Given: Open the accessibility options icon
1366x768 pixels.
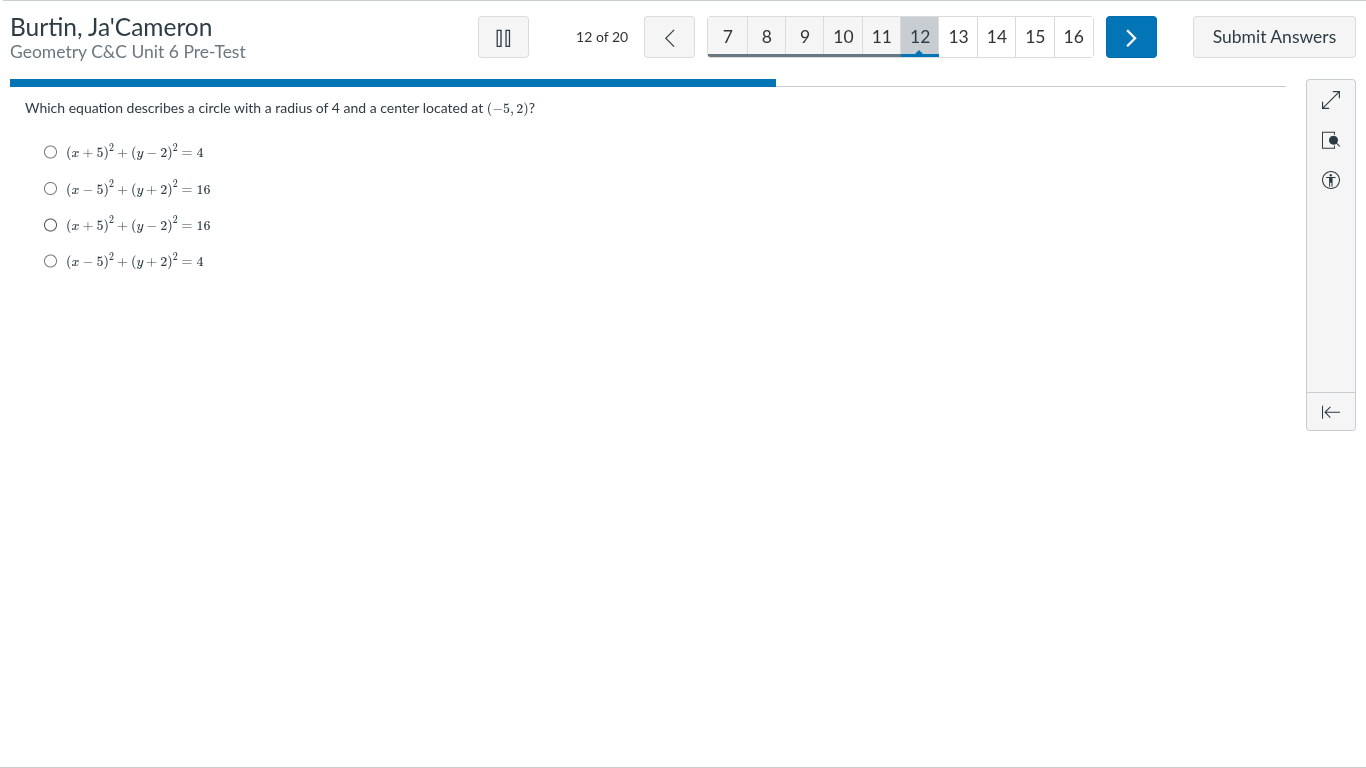Looking at the screenshot, I should tap(1330, 181).
